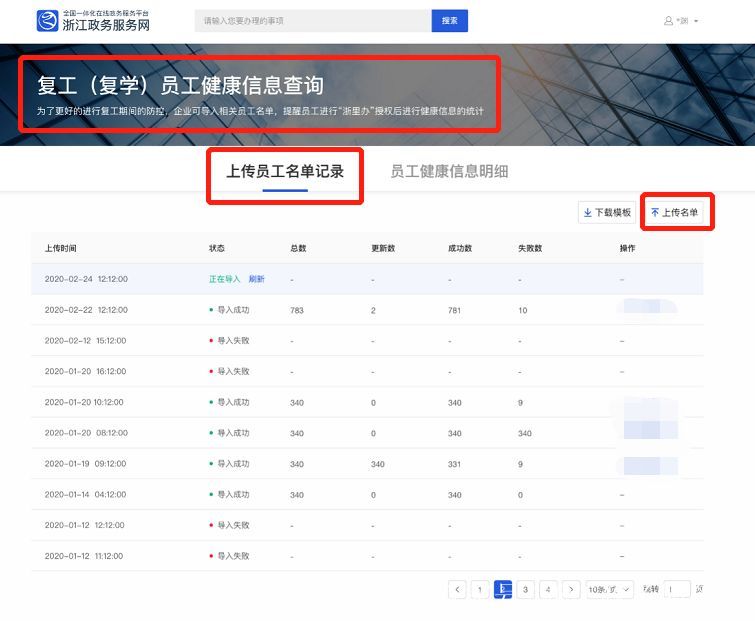Go to next page arrow
Image resolution: width=755 pixels, height=621 pixels.
[571, 589]
